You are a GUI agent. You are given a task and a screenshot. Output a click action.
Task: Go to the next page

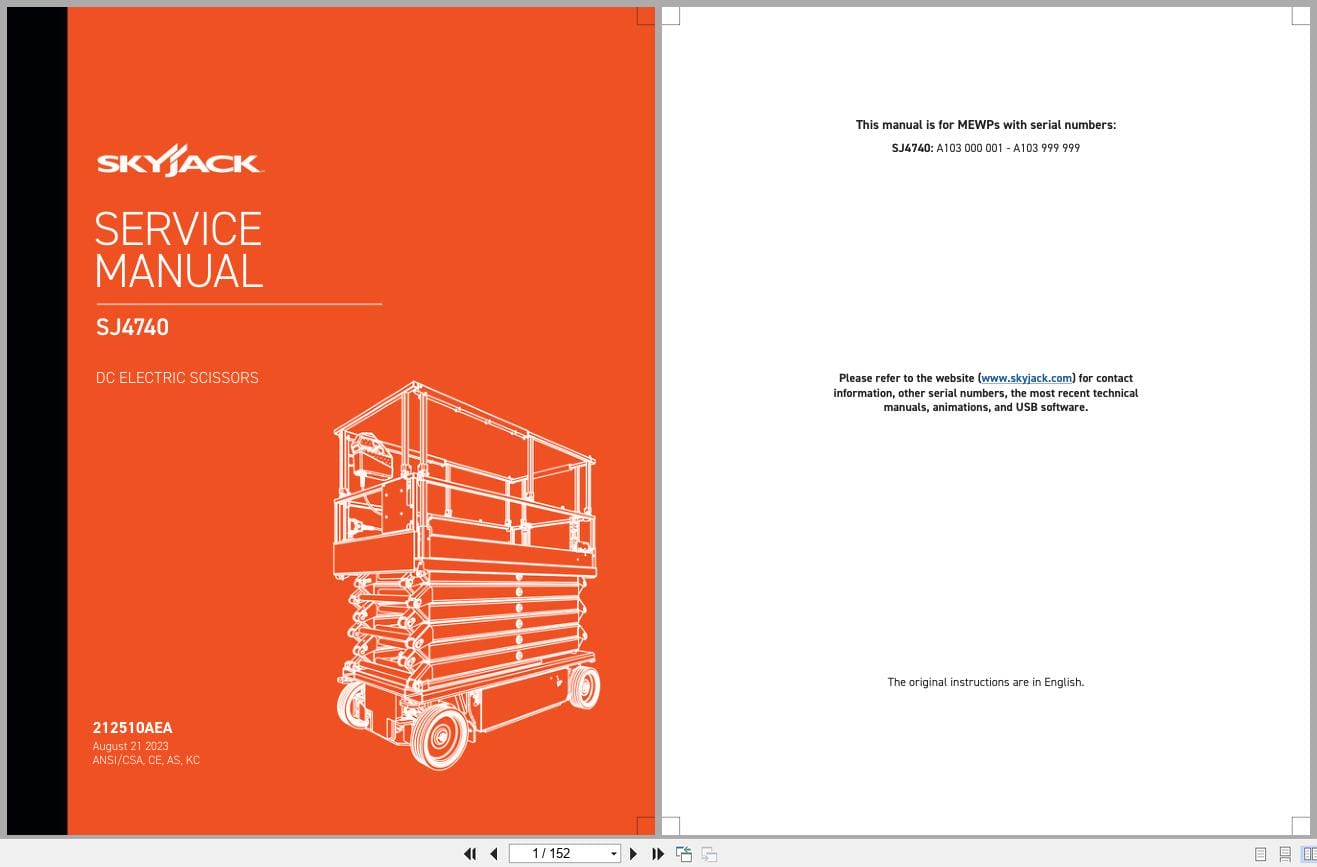click(x=633, y=853)
